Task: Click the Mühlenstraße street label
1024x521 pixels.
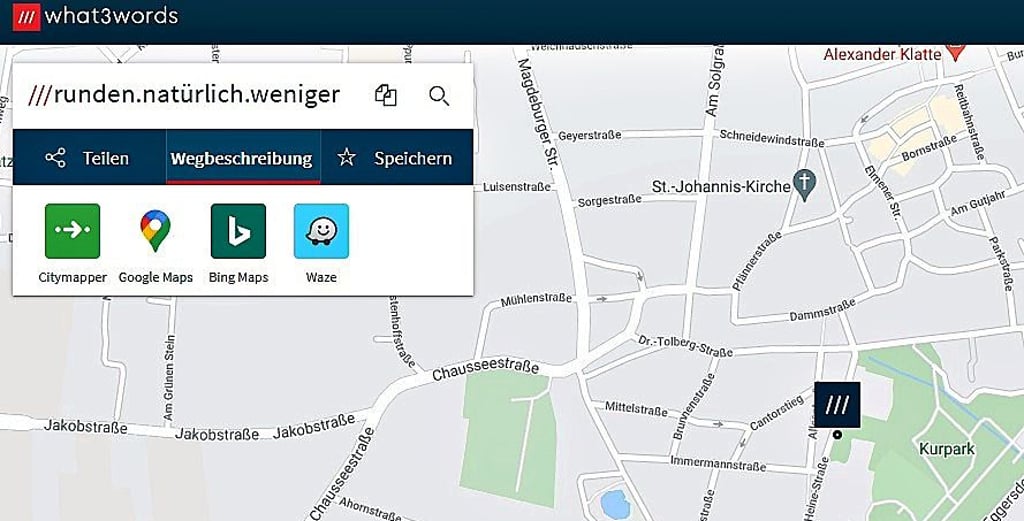Action: pyautogui.click(x=536, y=300)
